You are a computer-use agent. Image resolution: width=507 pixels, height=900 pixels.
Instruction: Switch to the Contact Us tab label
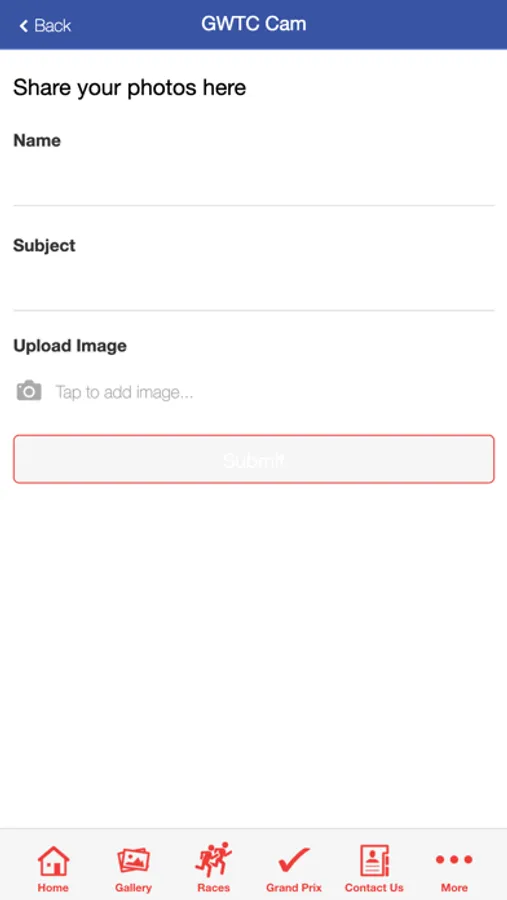coord(374,887)
